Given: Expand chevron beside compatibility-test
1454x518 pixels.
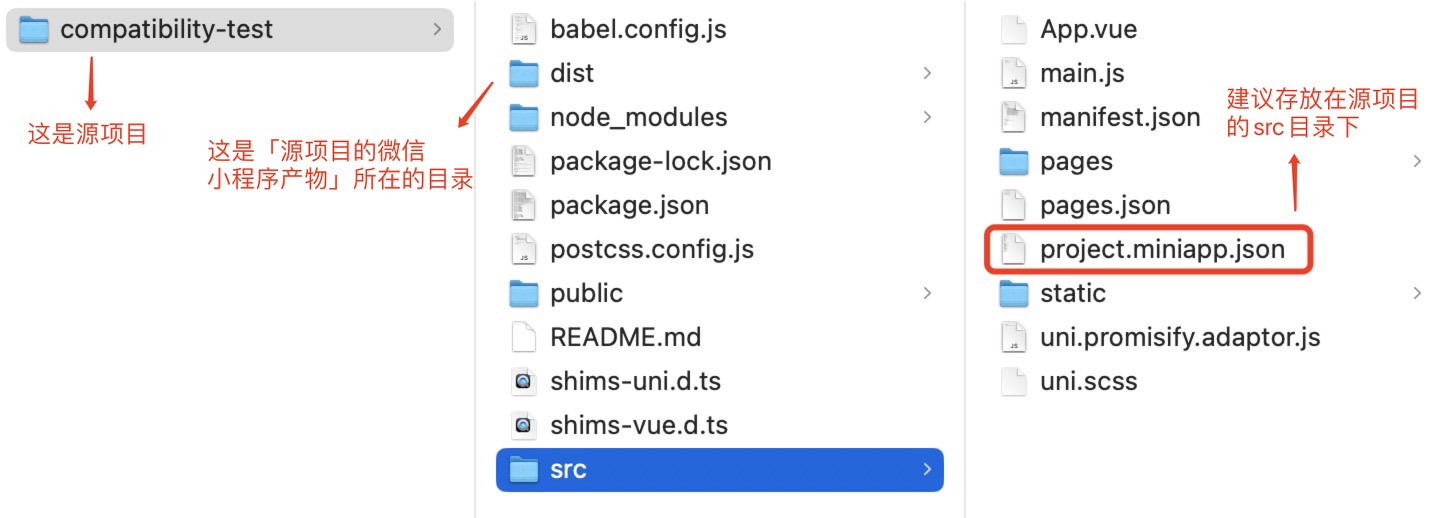Looking at the screenshot, I should coord(437,30).
